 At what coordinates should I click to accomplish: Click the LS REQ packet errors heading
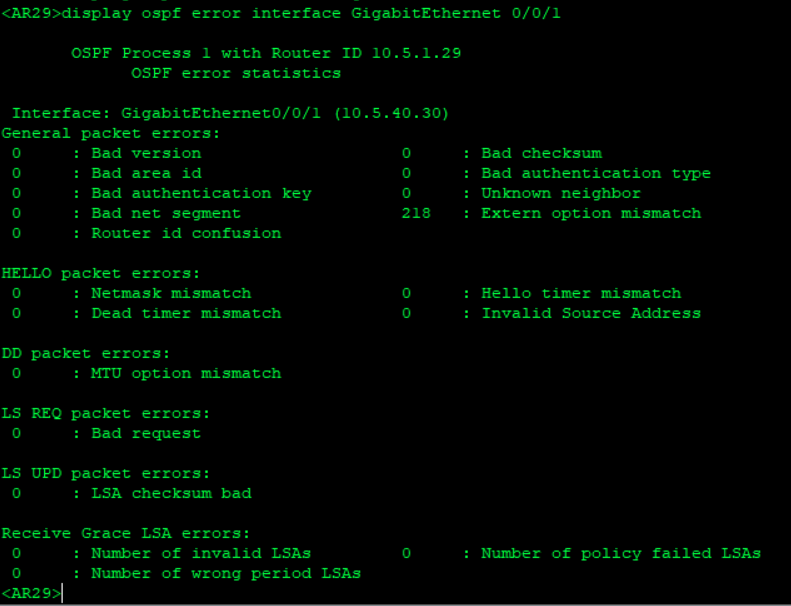coord(106,413)
